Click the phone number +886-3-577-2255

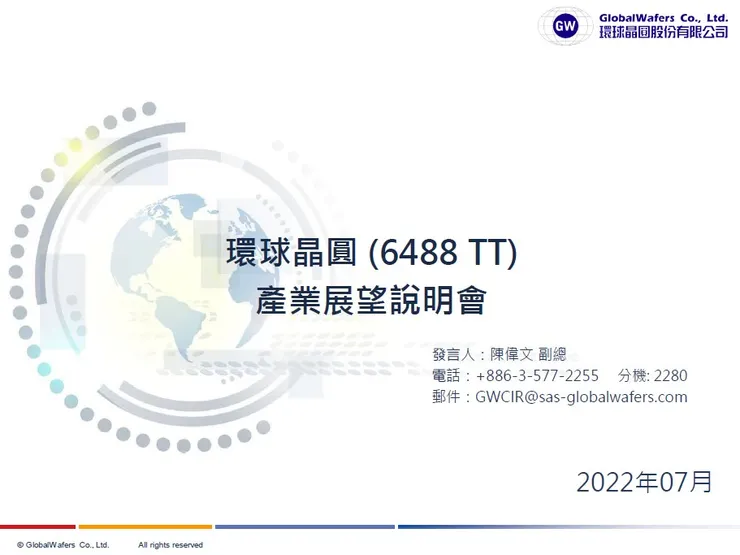[x=537, y=376]
